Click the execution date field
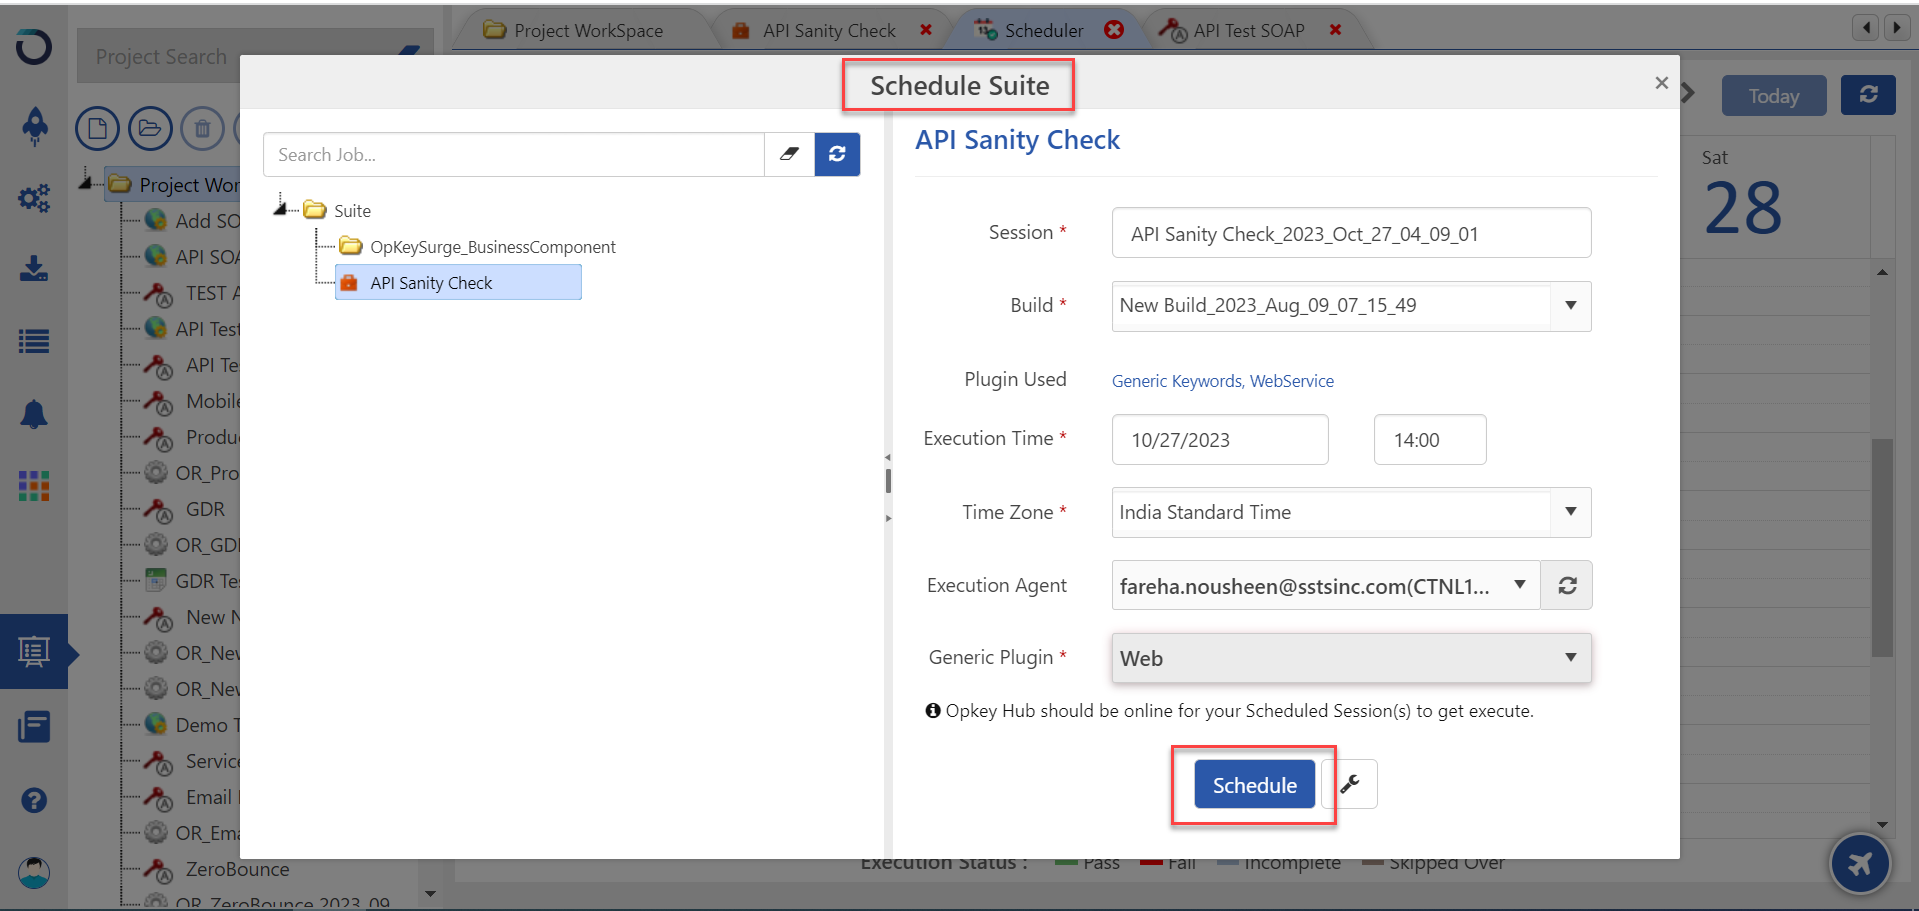 pyautogui.click(x=1220, y=440)
